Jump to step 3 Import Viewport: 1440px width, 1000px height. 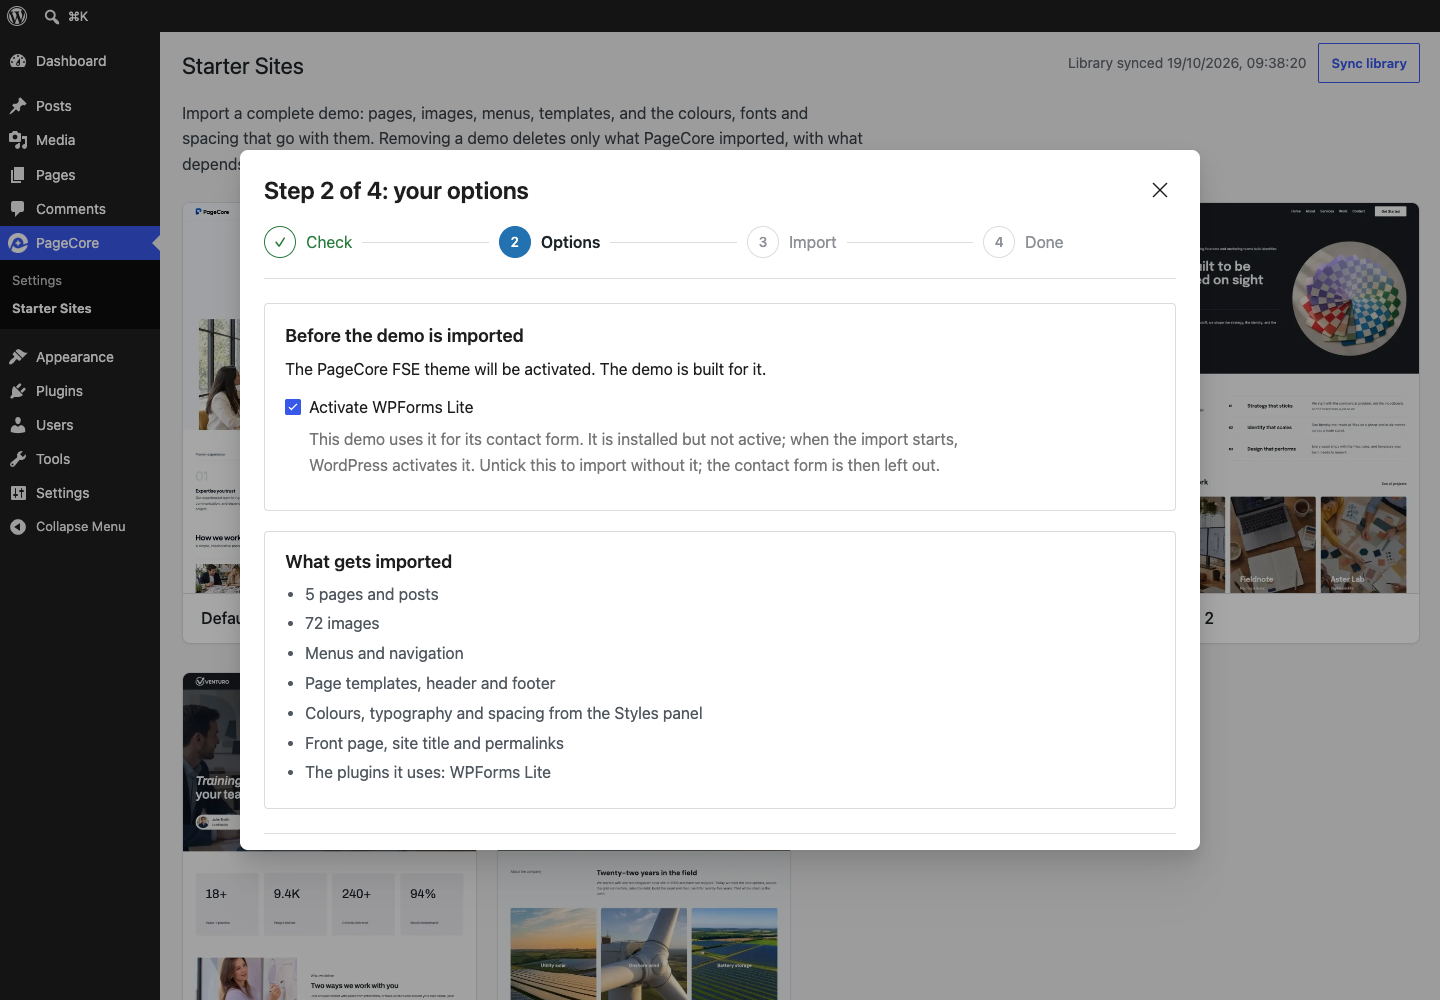click(x=792, y=242)
